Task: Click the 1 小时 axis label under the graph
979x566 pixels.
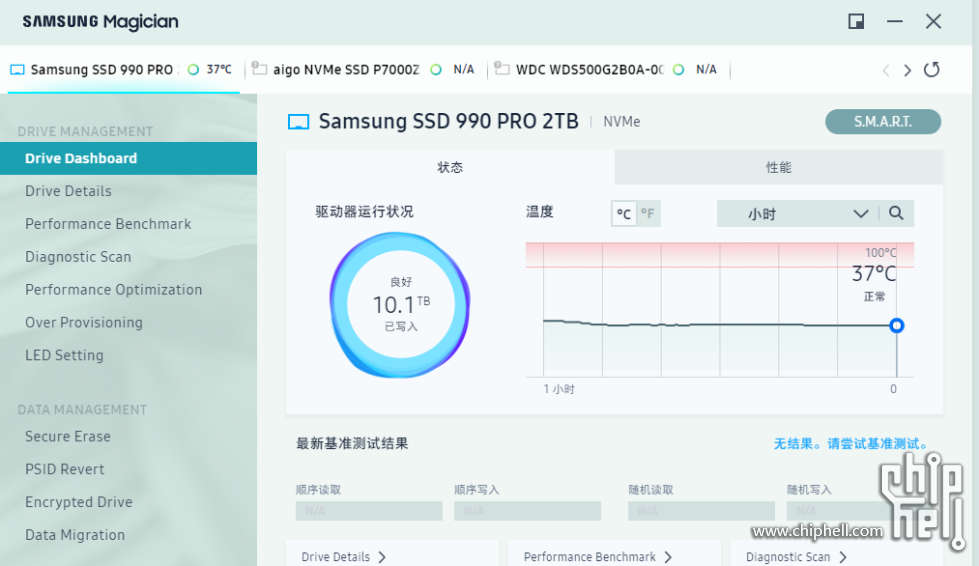Action: 559,389
